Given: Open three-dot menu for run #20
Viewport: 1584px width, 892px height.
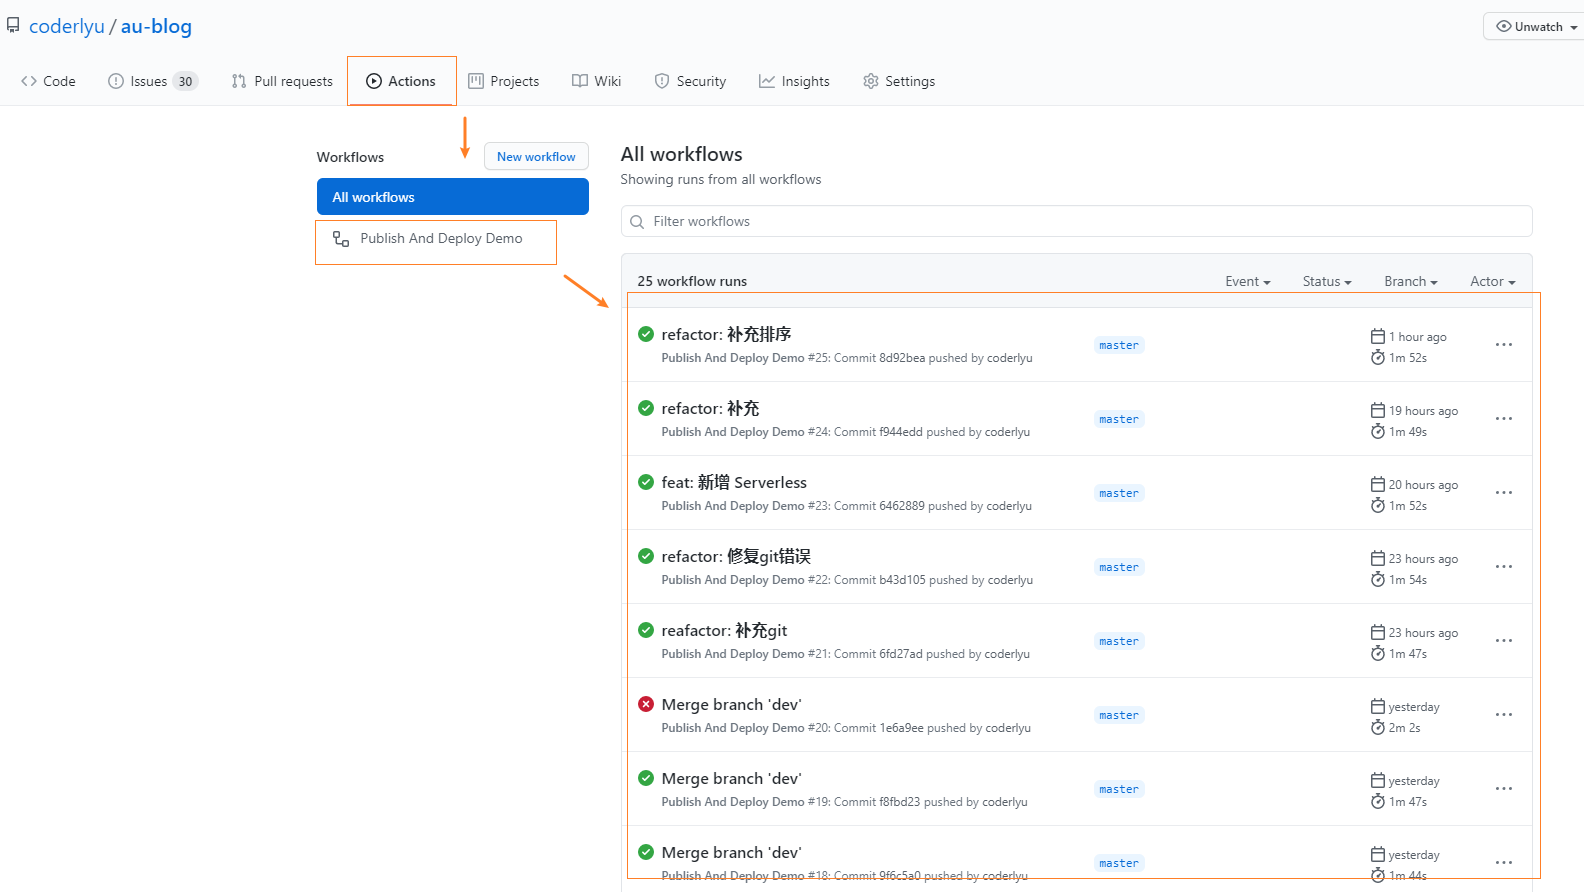Looking at the screenshot, I should pyautogui.click(x=1504, y=715).
